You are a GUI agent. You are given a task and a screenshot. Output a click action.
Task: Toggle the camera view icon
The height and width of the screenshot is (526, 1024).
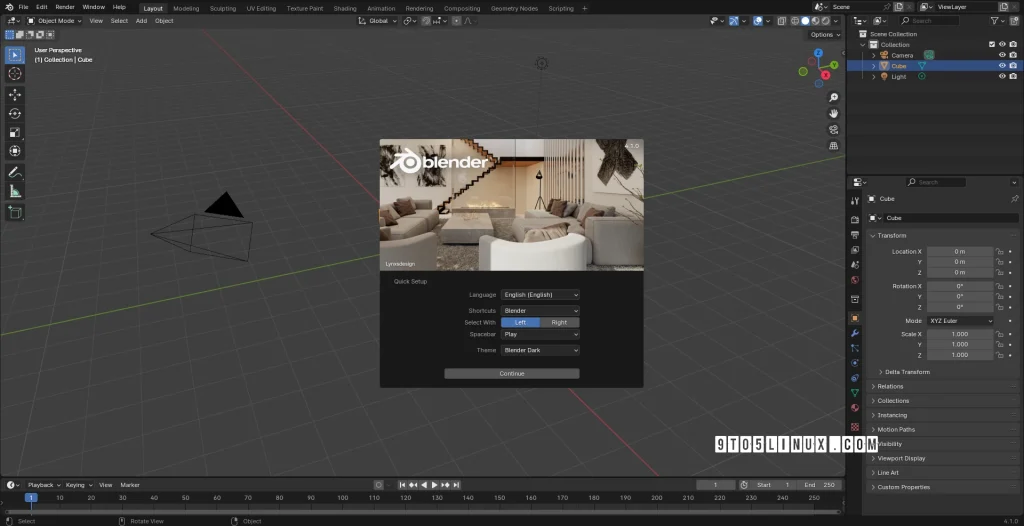pos(833,129)
